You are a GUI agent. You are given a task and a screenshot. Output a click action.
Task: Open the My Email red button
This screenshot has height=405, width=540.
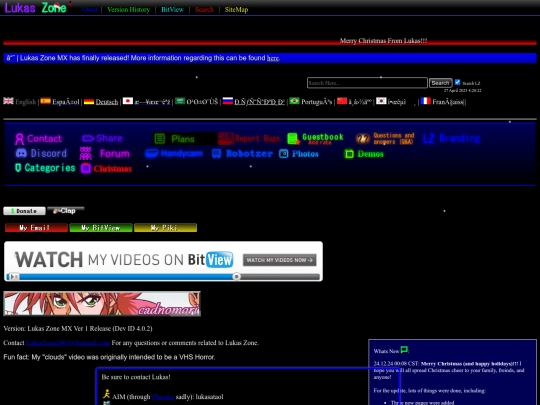(36, 228)
